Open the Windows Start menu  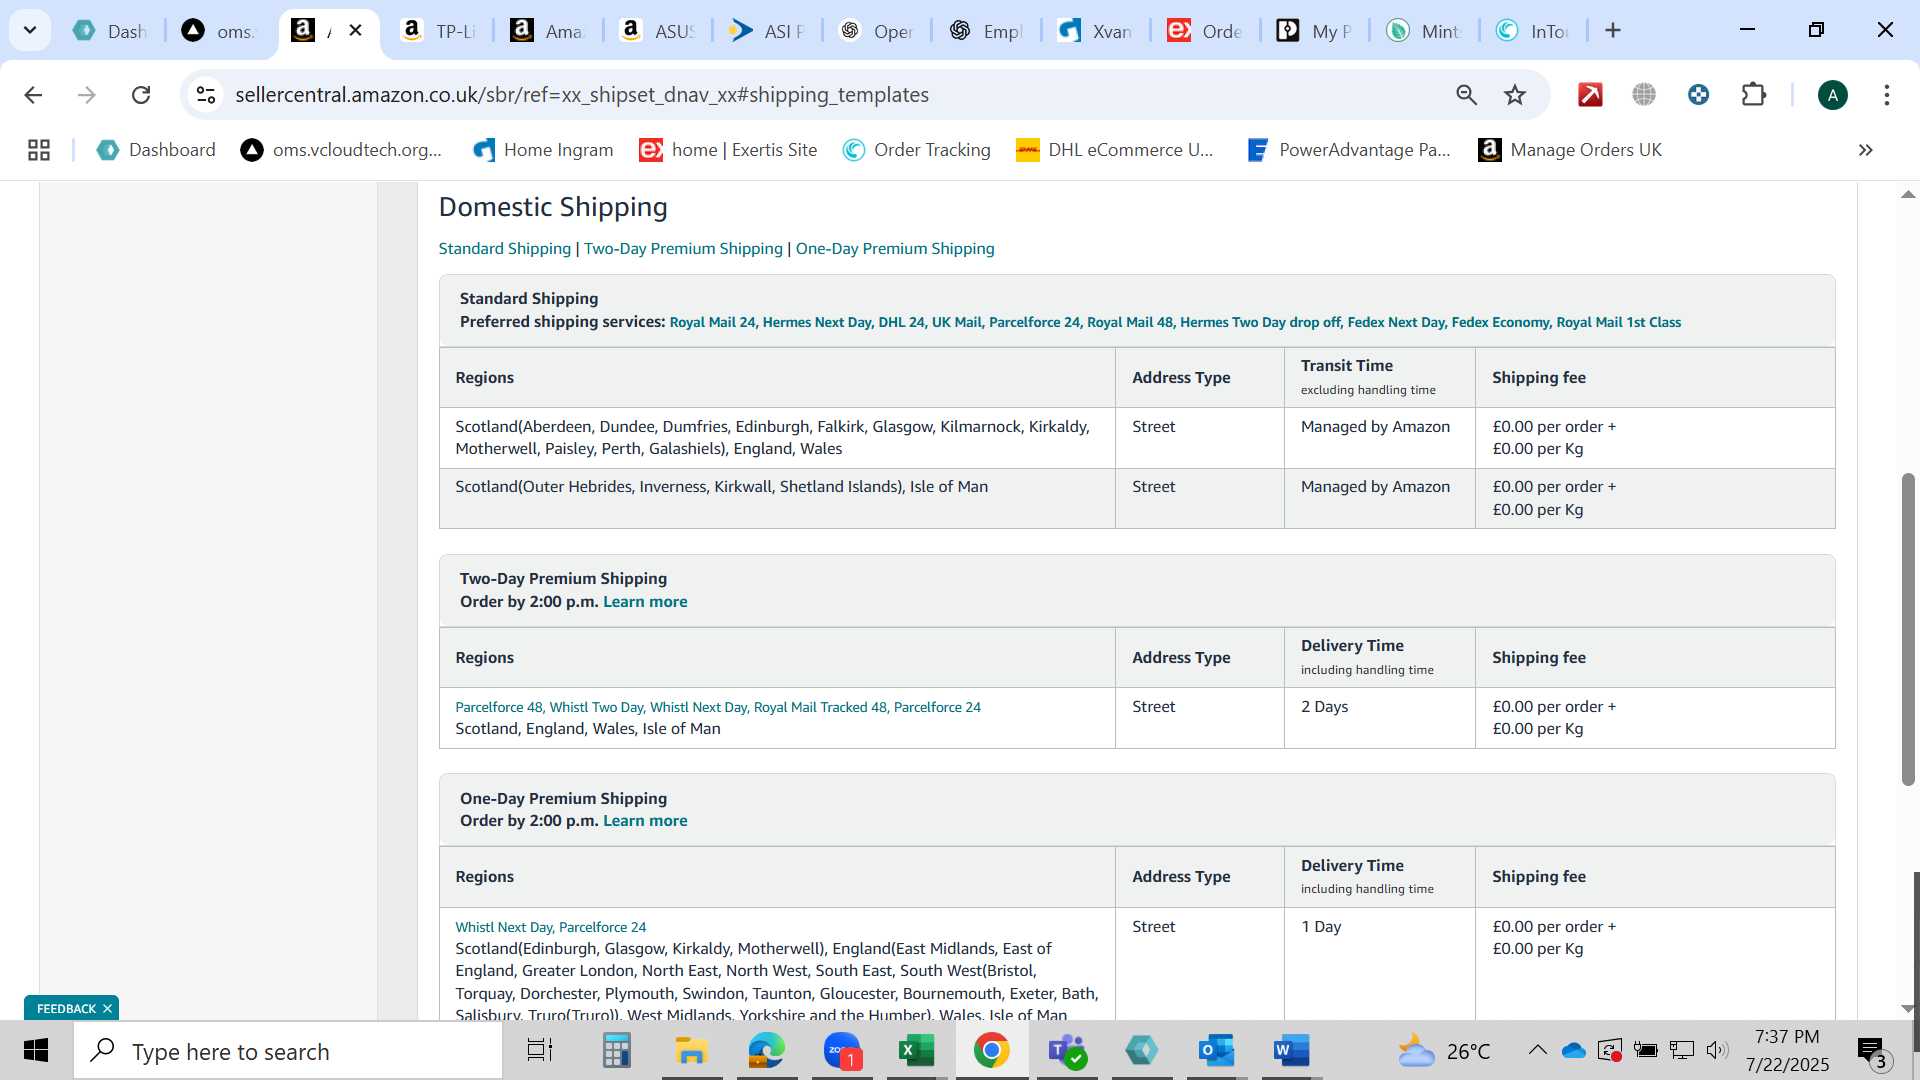tap(36, 1051)
